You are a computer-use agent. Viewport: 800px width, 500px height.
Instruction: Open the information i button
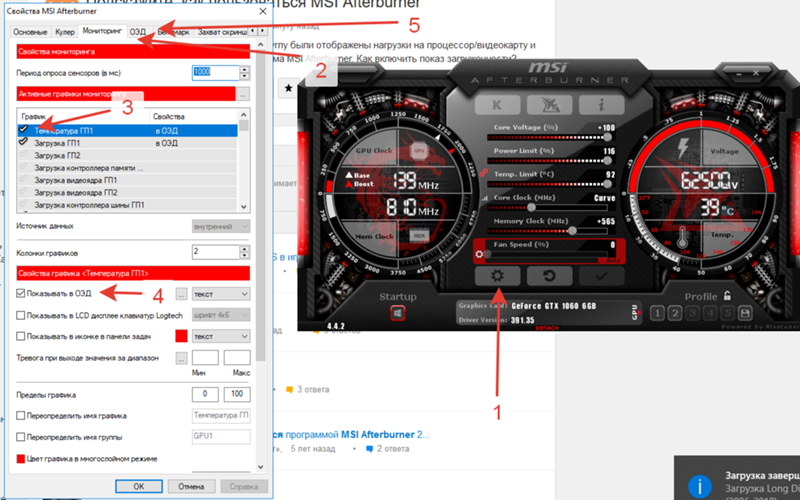pos(602,105)
